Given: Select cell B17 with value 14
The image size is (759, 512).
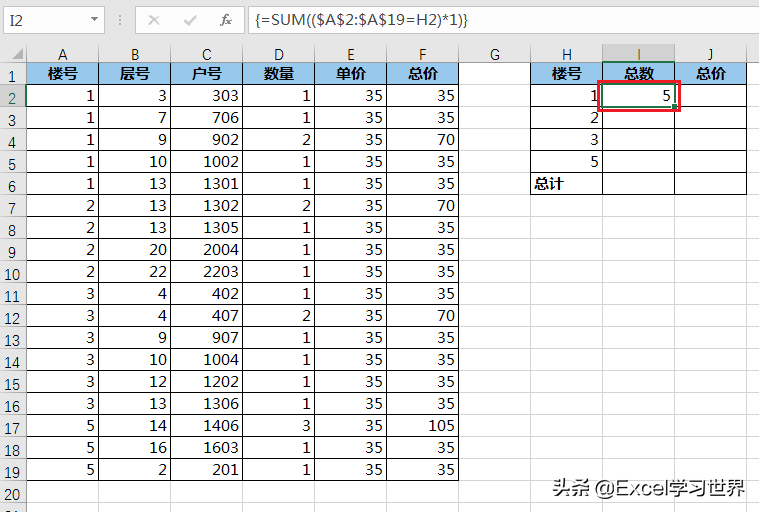Looking at the screenshot, I should tap(135, 426).
